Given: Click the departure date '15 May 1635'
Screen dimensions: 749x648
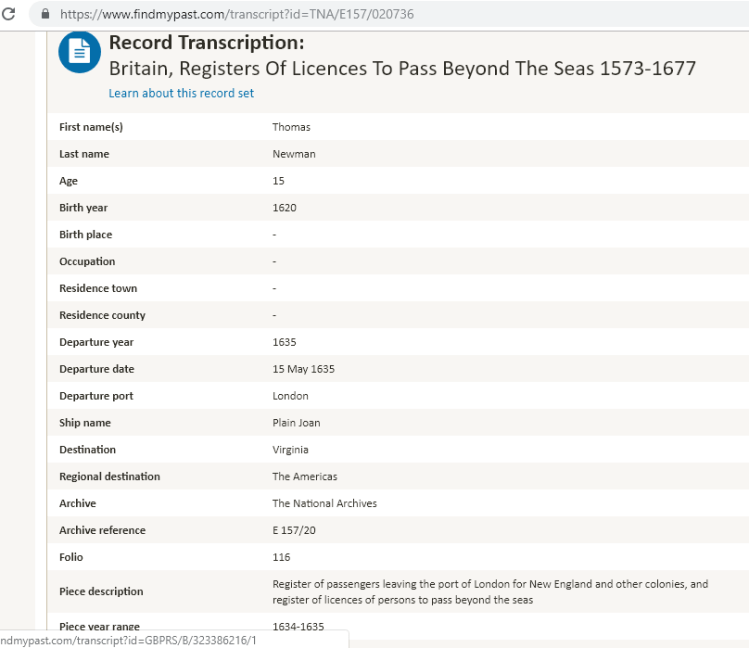Looking at the screenshot, I should 303,369.
